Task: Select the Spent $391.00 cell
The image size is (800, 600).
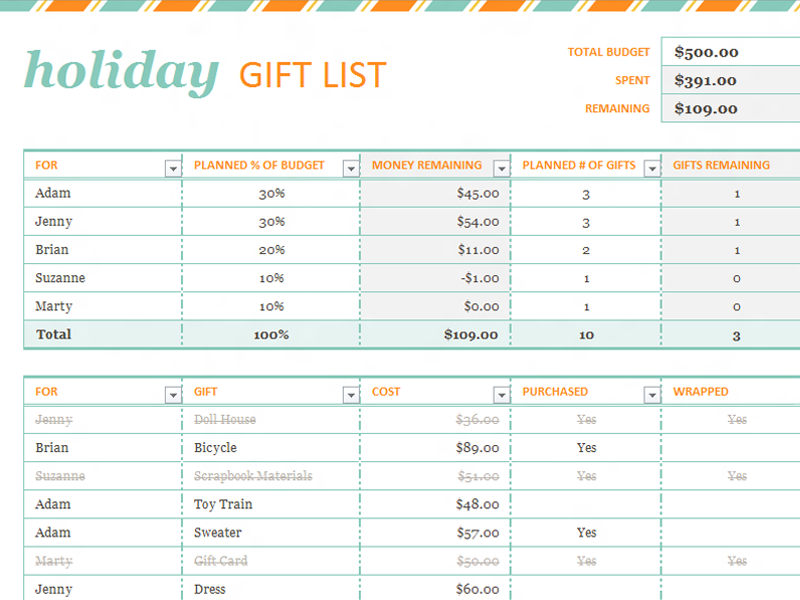Action: pos(731,80)
